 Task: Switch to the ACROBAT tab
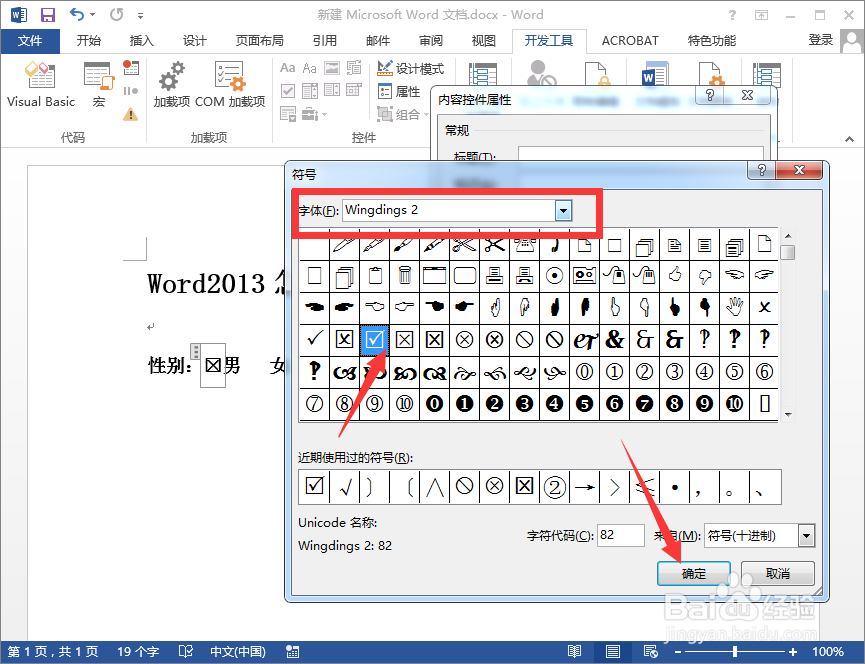[630, 41]
